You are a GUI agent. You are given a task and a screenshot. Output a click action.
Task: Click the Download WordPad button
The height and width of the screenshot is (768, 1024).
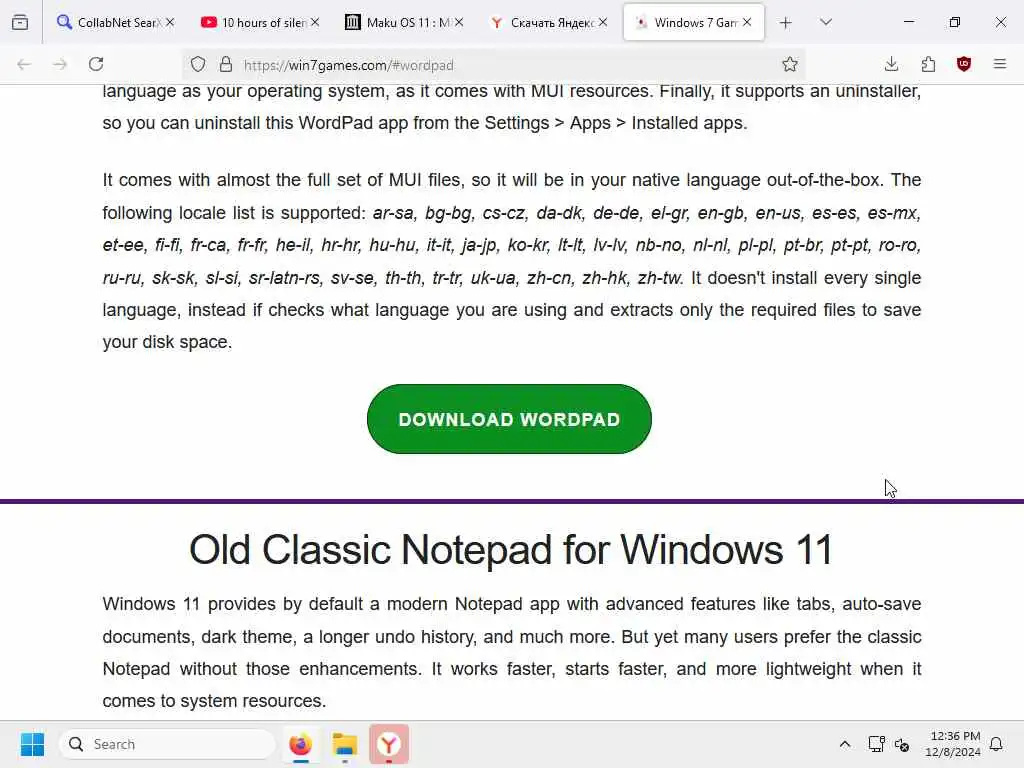pos(509,419)
